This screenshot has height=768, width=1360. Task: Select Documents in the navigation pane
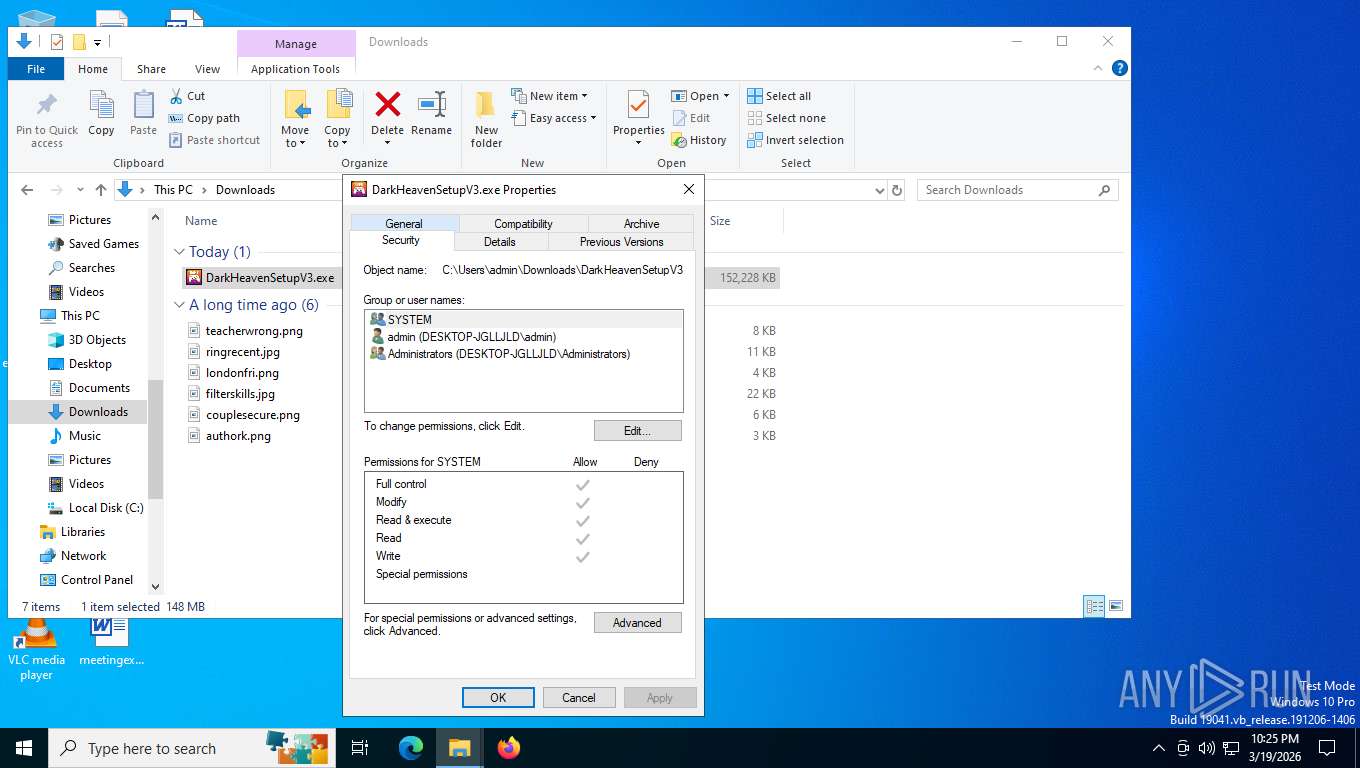click(x=99, y=388)
